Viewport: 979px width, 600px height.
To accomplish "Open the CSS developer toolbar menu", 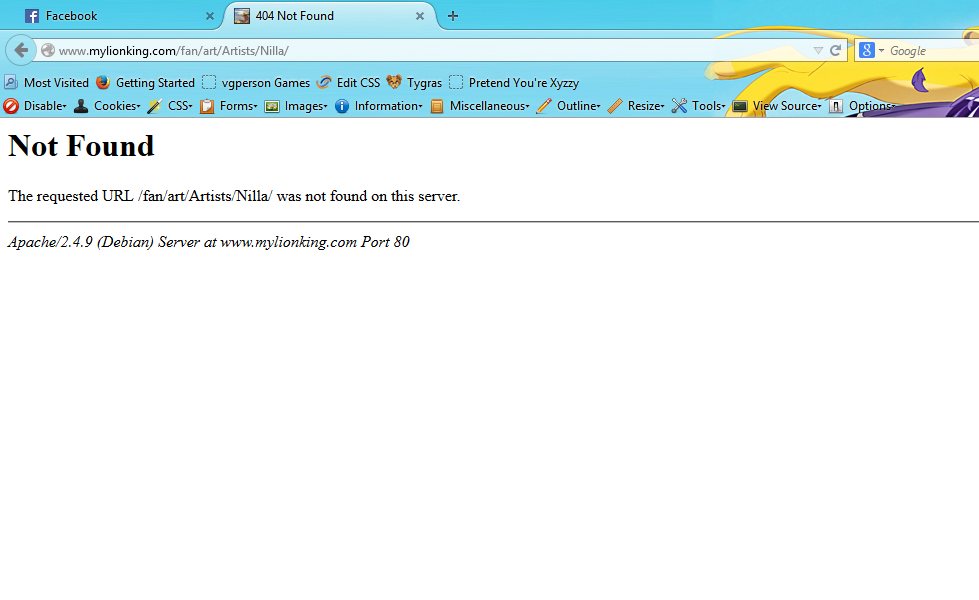I will (x=170, y=106).
